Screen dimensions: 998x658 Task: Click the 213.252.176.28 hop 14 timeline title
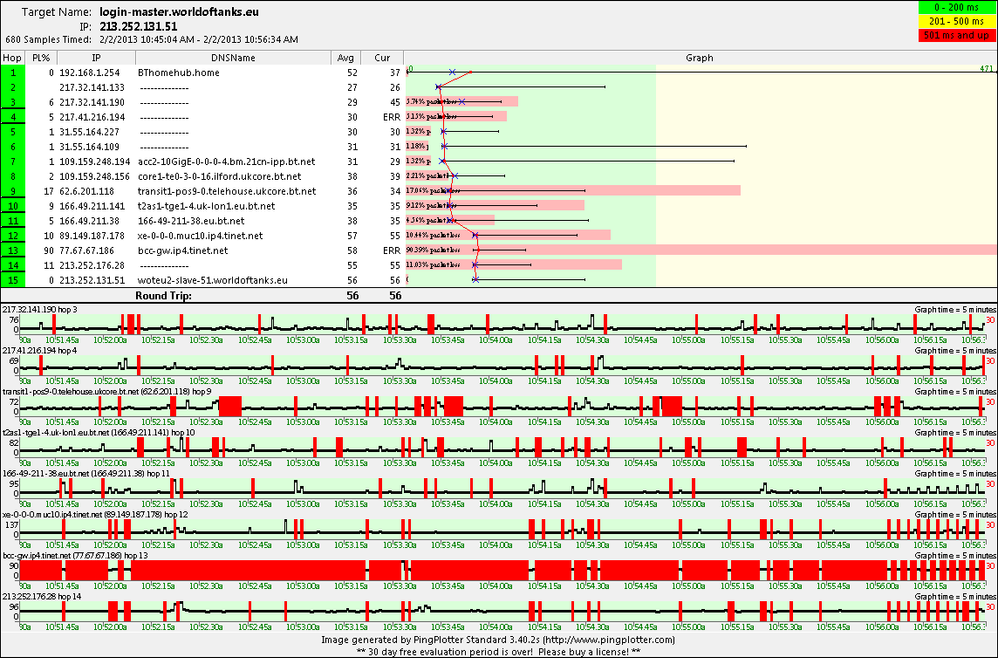pyautogui.click(x=42, y=596)
